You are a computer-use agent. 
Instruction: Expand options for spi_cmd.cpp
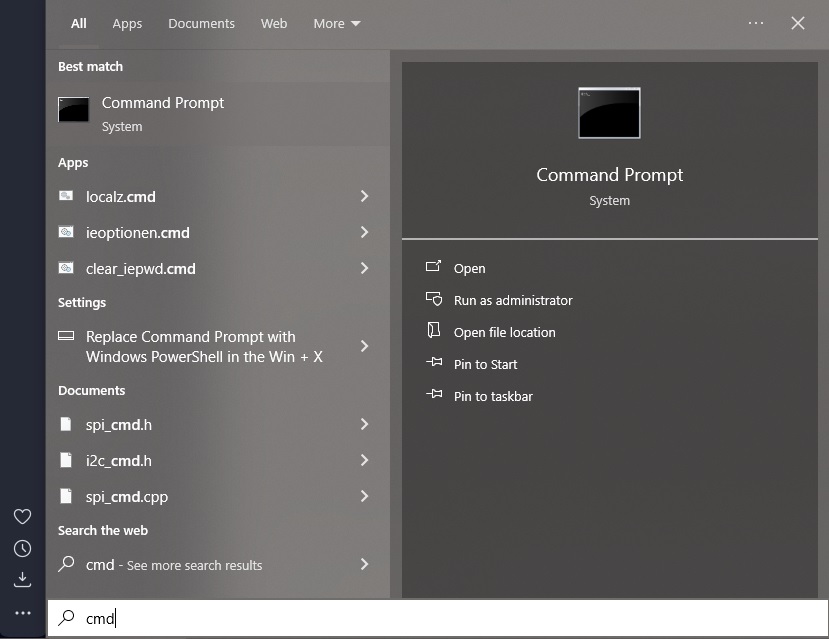[x=364, y=496]
